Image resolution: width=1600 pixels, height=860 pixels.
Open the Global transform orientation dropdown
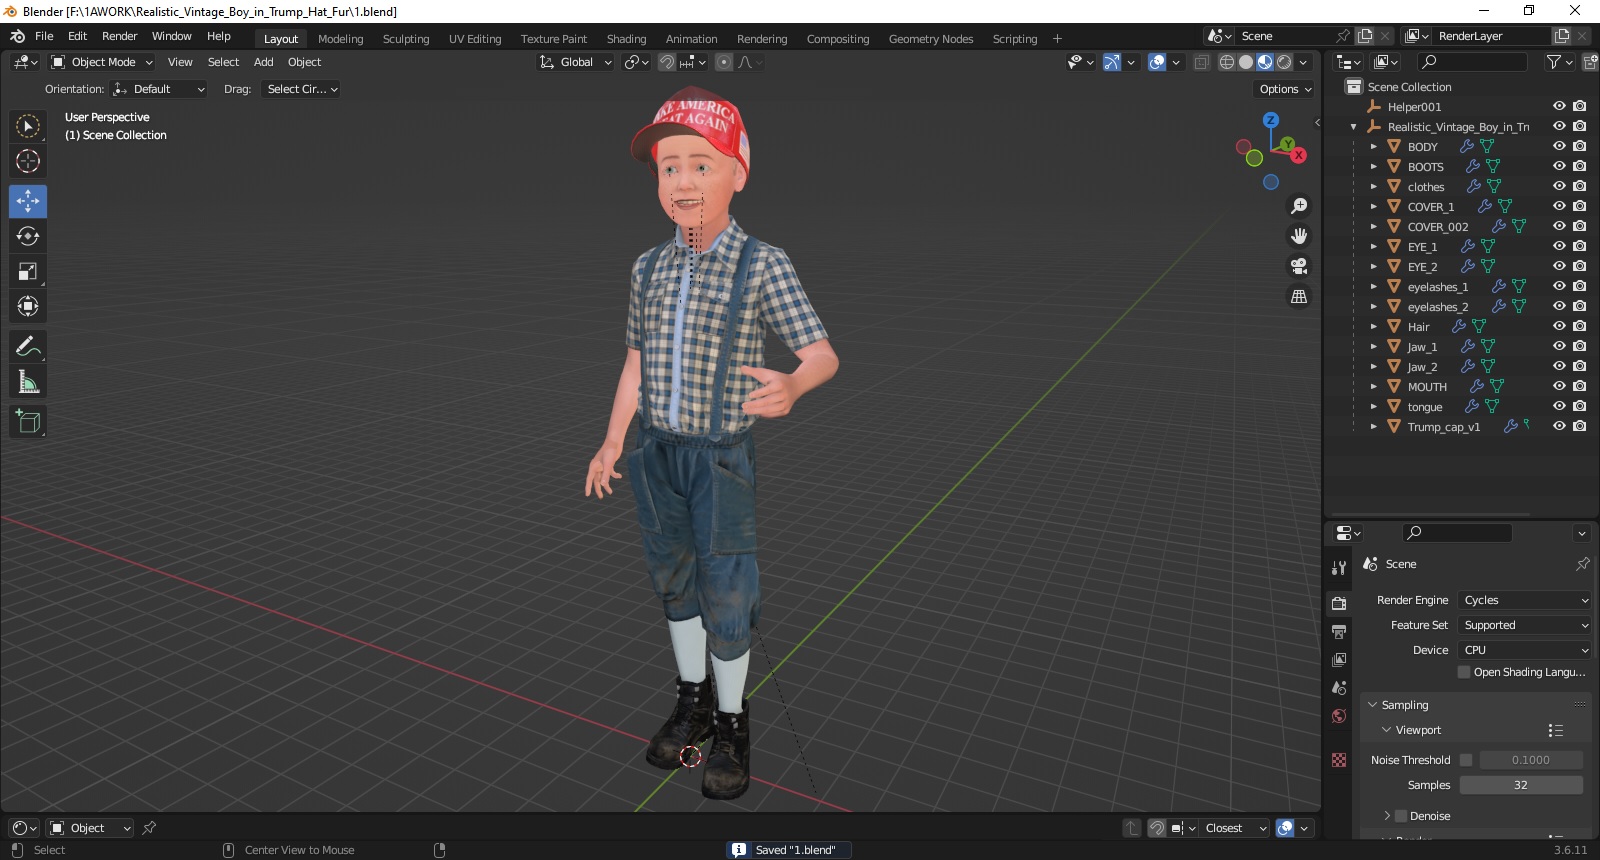(575, 62)
